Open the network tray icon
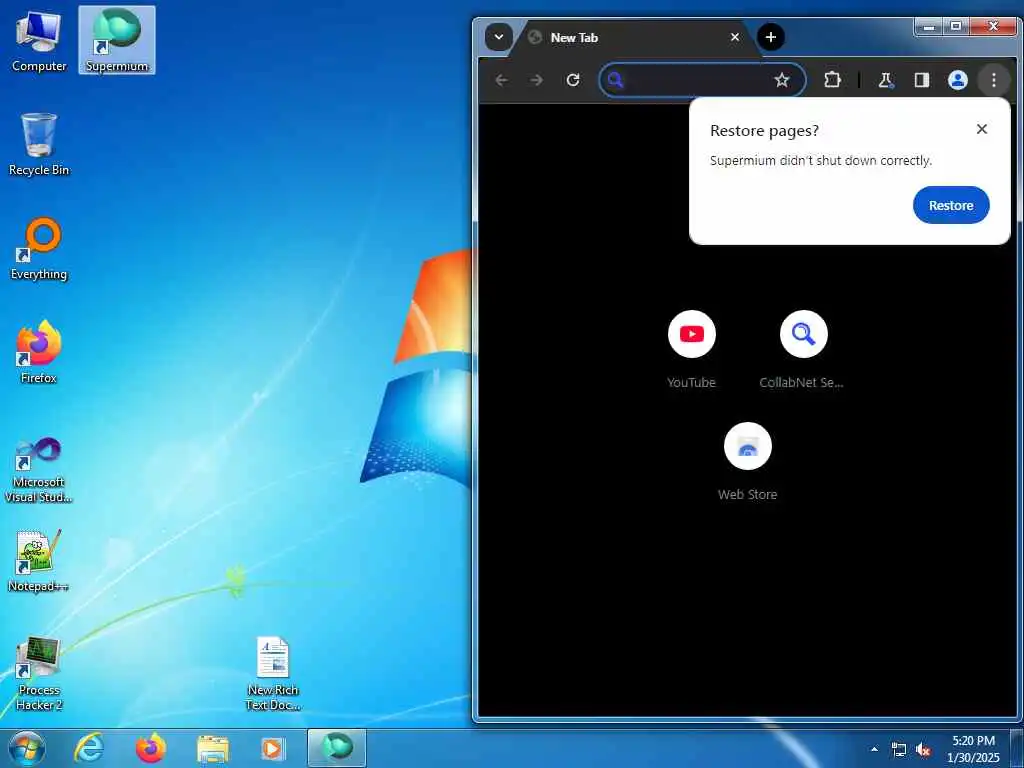Screen dimensions: 1024x768 tap(899, 750)
